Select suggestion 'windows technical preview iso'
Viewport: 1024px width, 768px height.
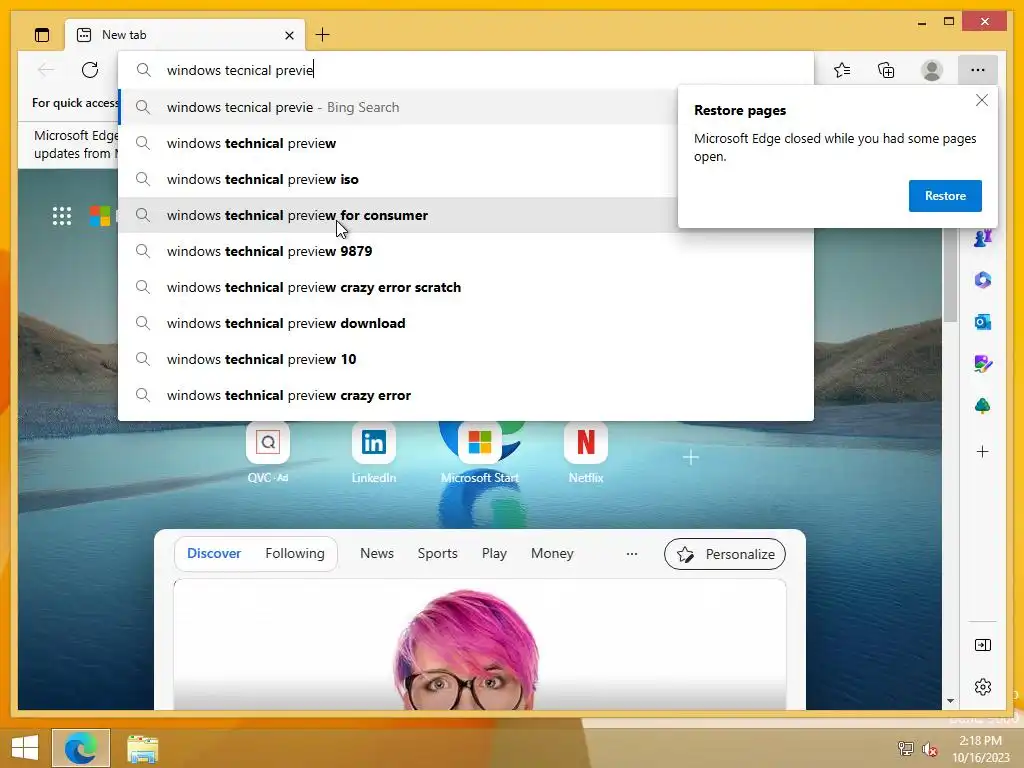point(398,179)
